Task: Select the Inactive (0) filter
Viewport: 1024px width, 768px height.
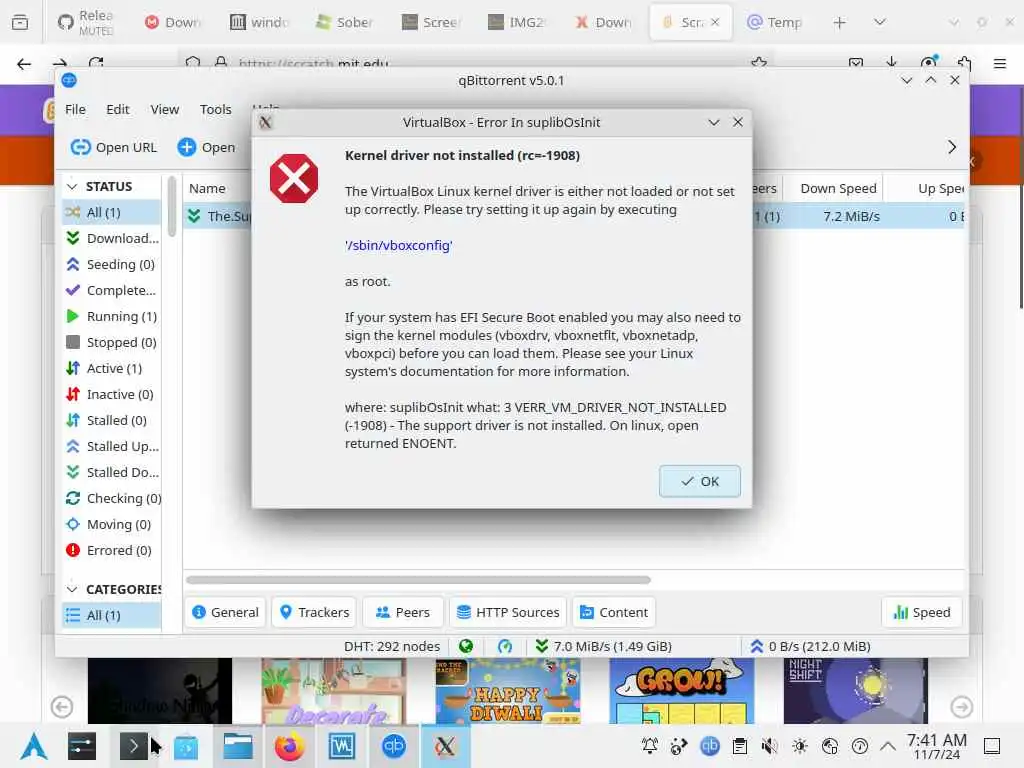Action: coord(112,394)
